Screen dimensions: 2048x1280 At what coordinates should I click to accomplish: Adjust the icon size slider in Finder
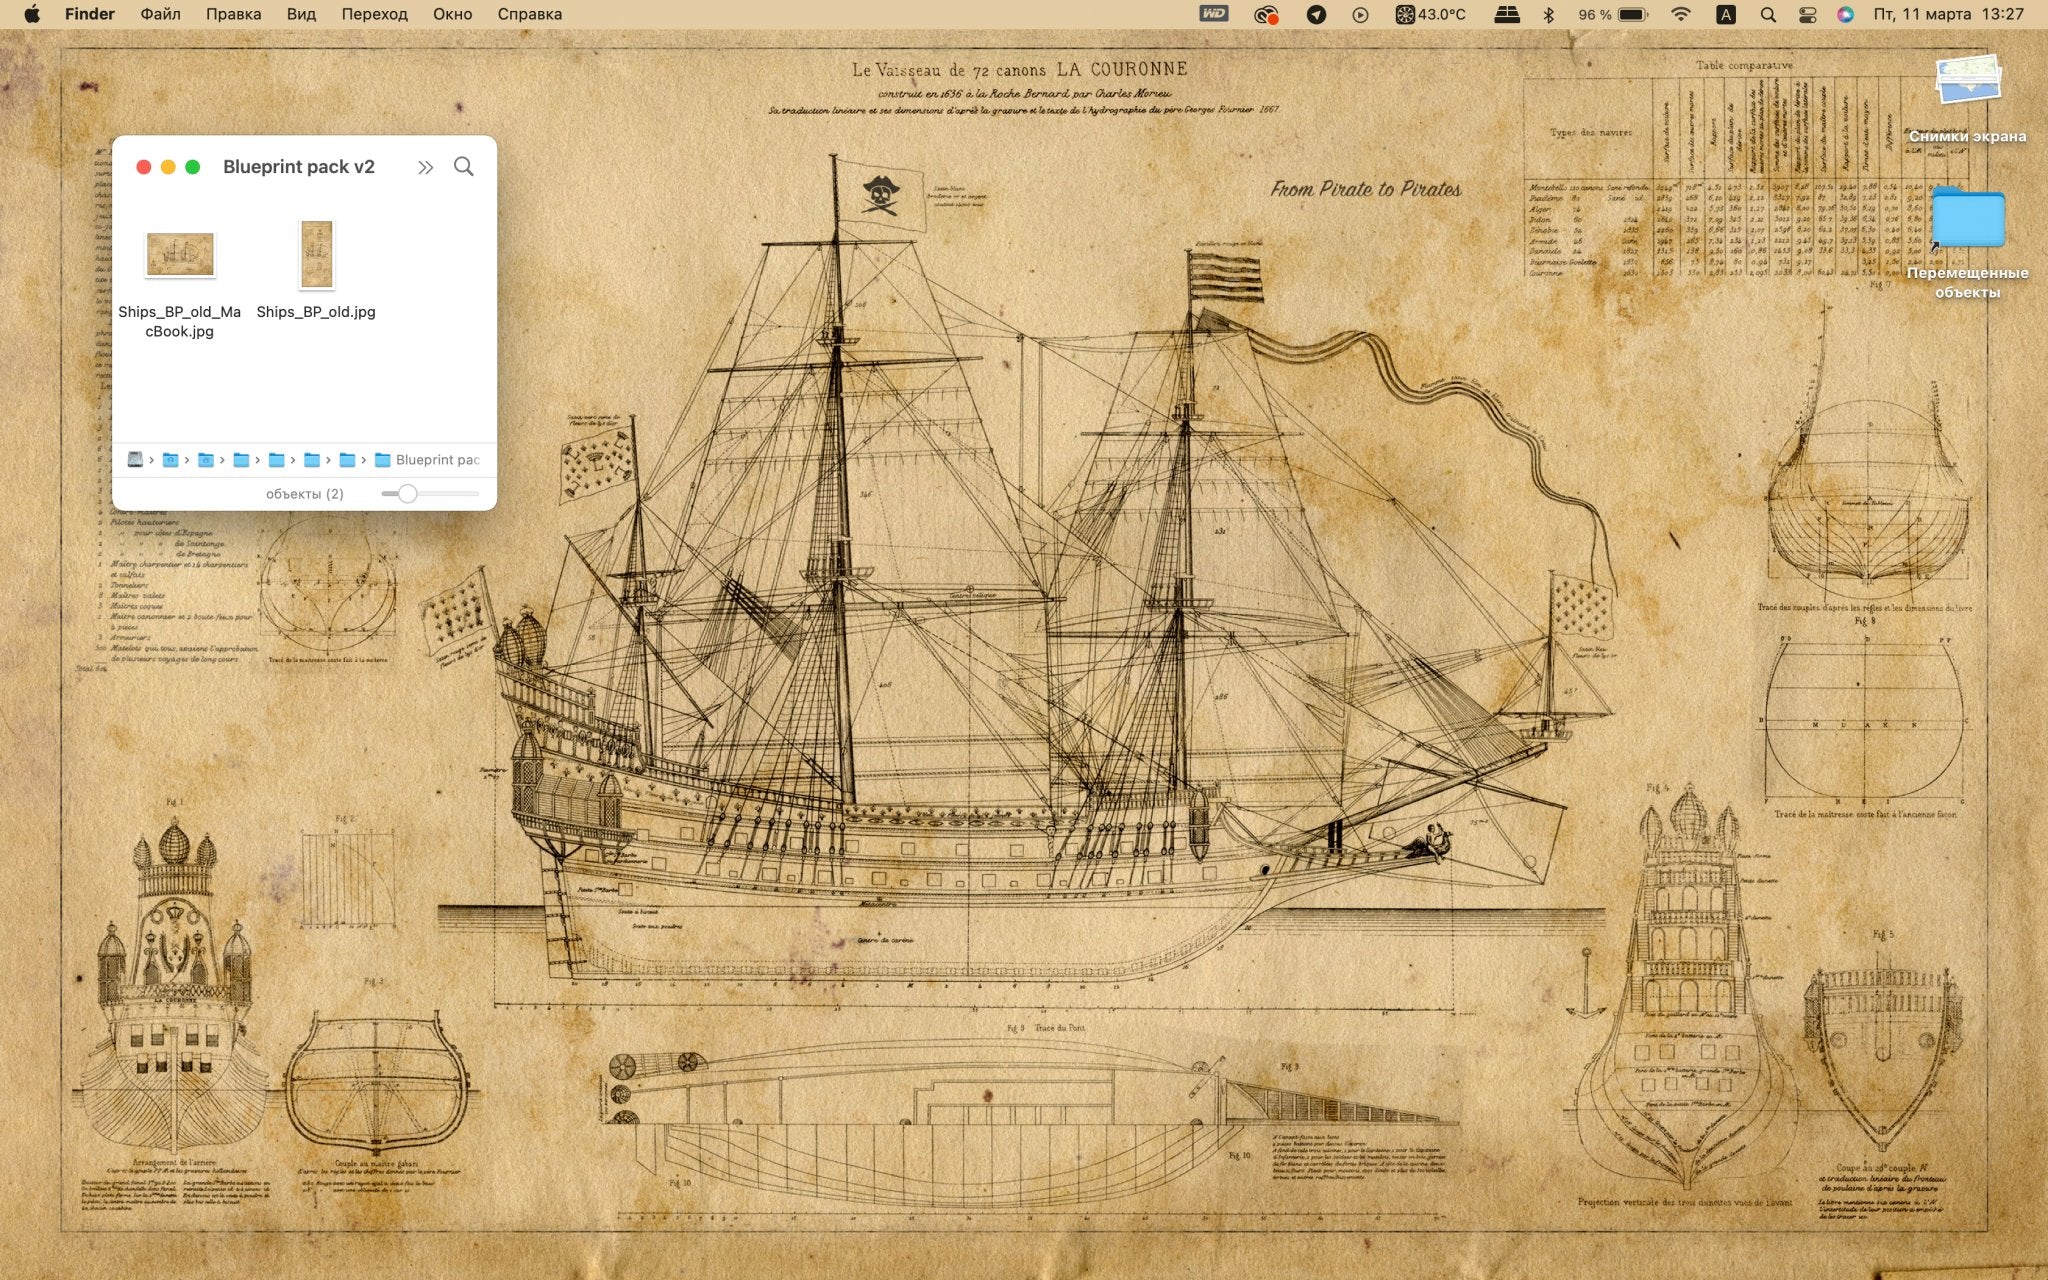coord(408,493)
